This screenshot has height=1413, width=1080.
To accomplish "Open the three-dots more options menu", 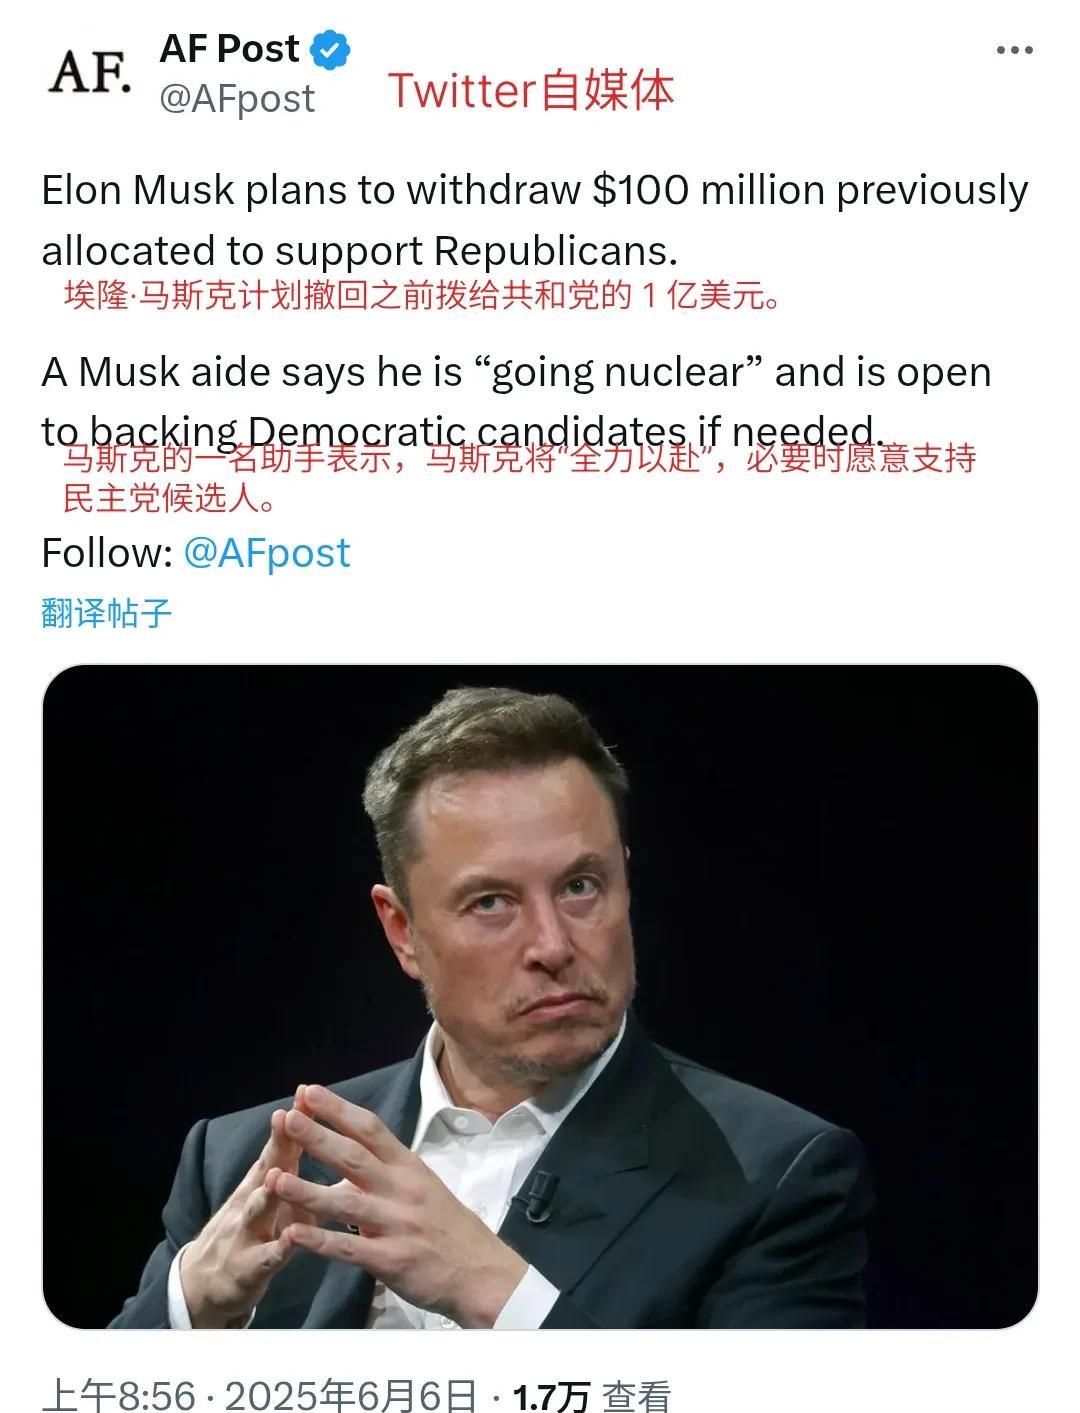I will pos(1015,50).
